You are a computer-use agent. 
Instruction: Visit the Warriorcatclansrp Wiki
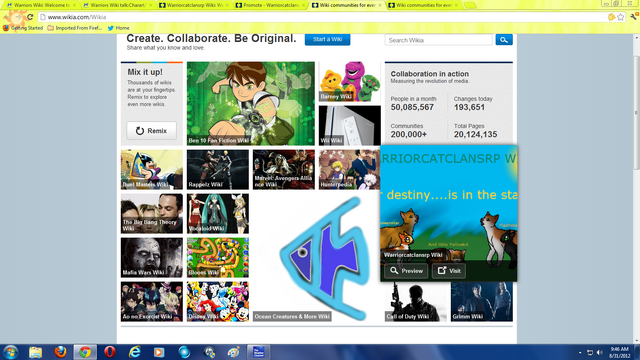(449, 271)
